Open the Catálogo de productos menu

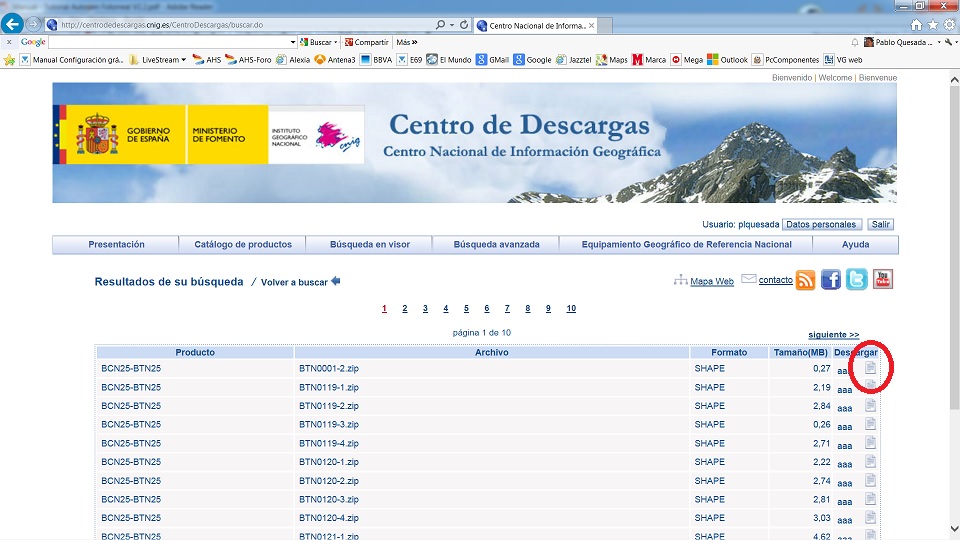[243, 244]
